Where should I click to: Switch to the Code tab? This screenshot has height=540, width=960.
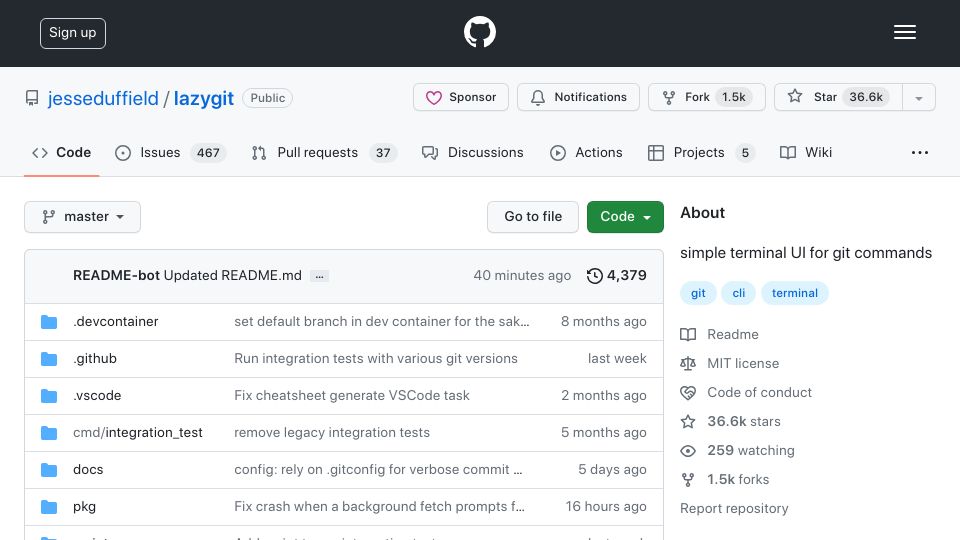click(x=61, y=152)
